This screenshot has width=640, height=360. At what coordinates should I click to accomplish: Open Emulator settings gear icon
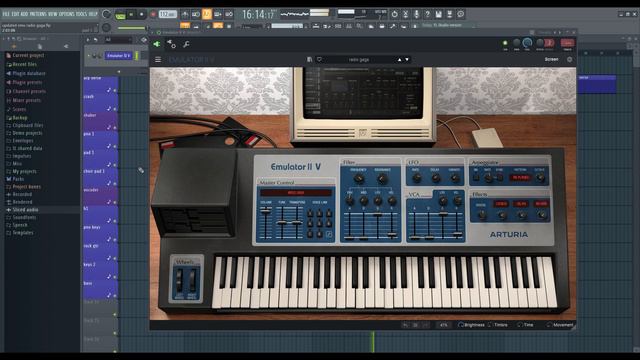point(569,60)
